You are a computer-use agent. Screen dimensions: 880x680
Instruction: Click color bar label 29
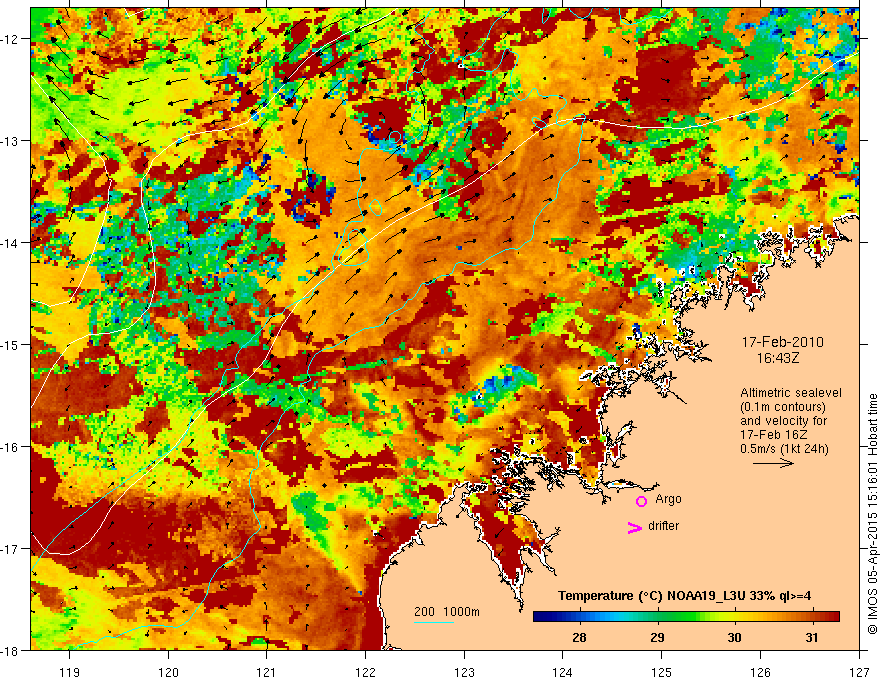click(657, 637)
